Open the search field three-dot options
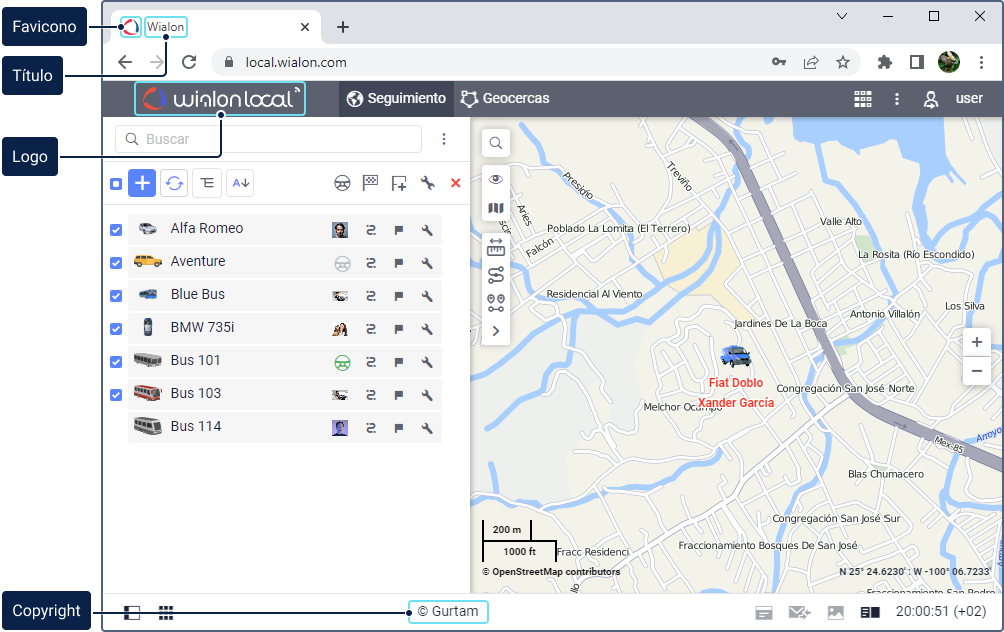Viewport: 1004px width, 632px height. pyautogui.click(x=444, y=139)
